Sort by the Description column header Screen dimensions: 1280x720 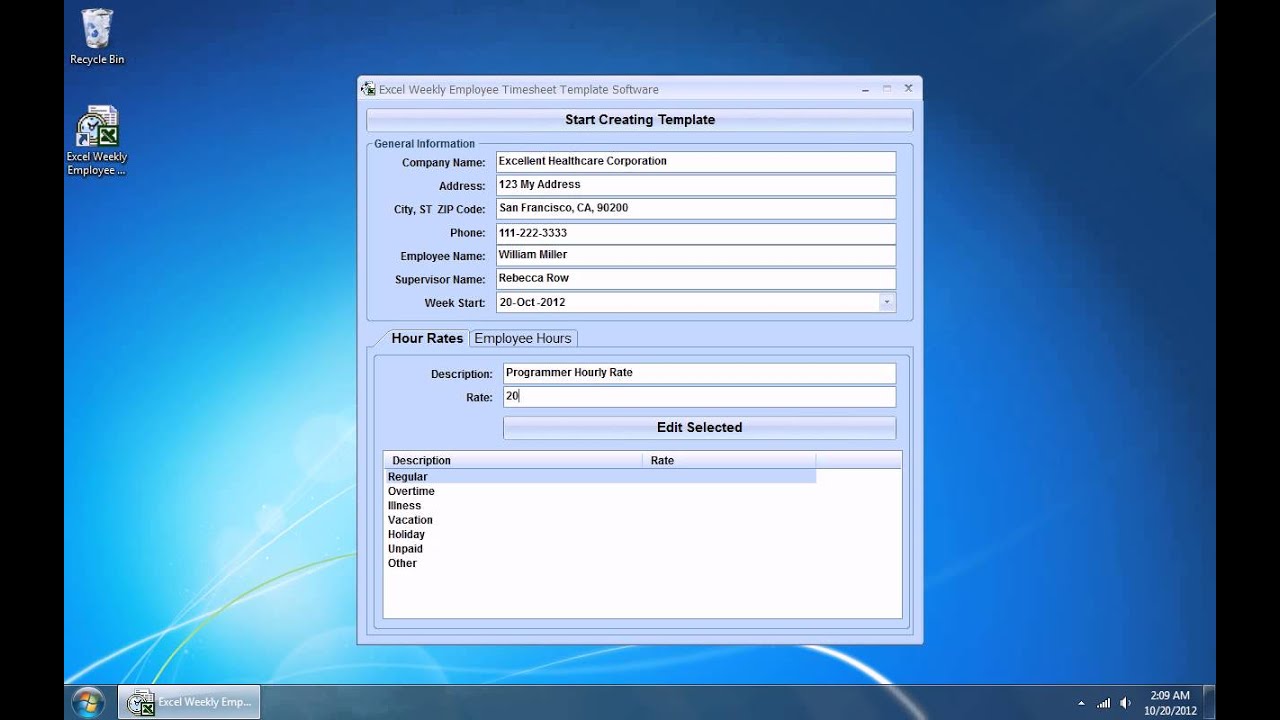[513, 460]
